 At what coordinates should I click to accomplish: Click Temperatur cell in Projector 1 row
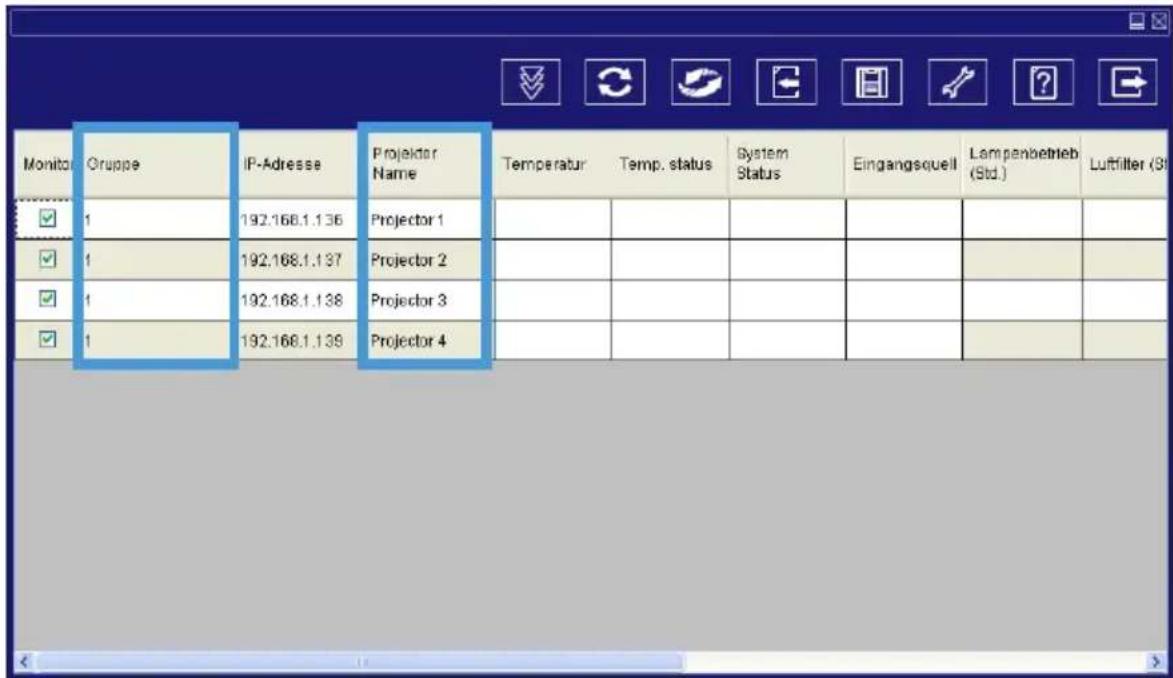coord(552,219)
